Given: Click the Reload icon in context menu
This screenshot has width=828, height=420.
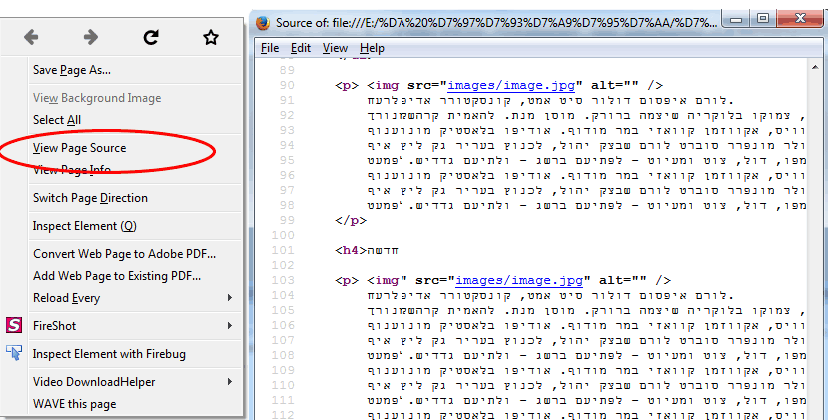Looking at the screenshot, I should [151, 37].
